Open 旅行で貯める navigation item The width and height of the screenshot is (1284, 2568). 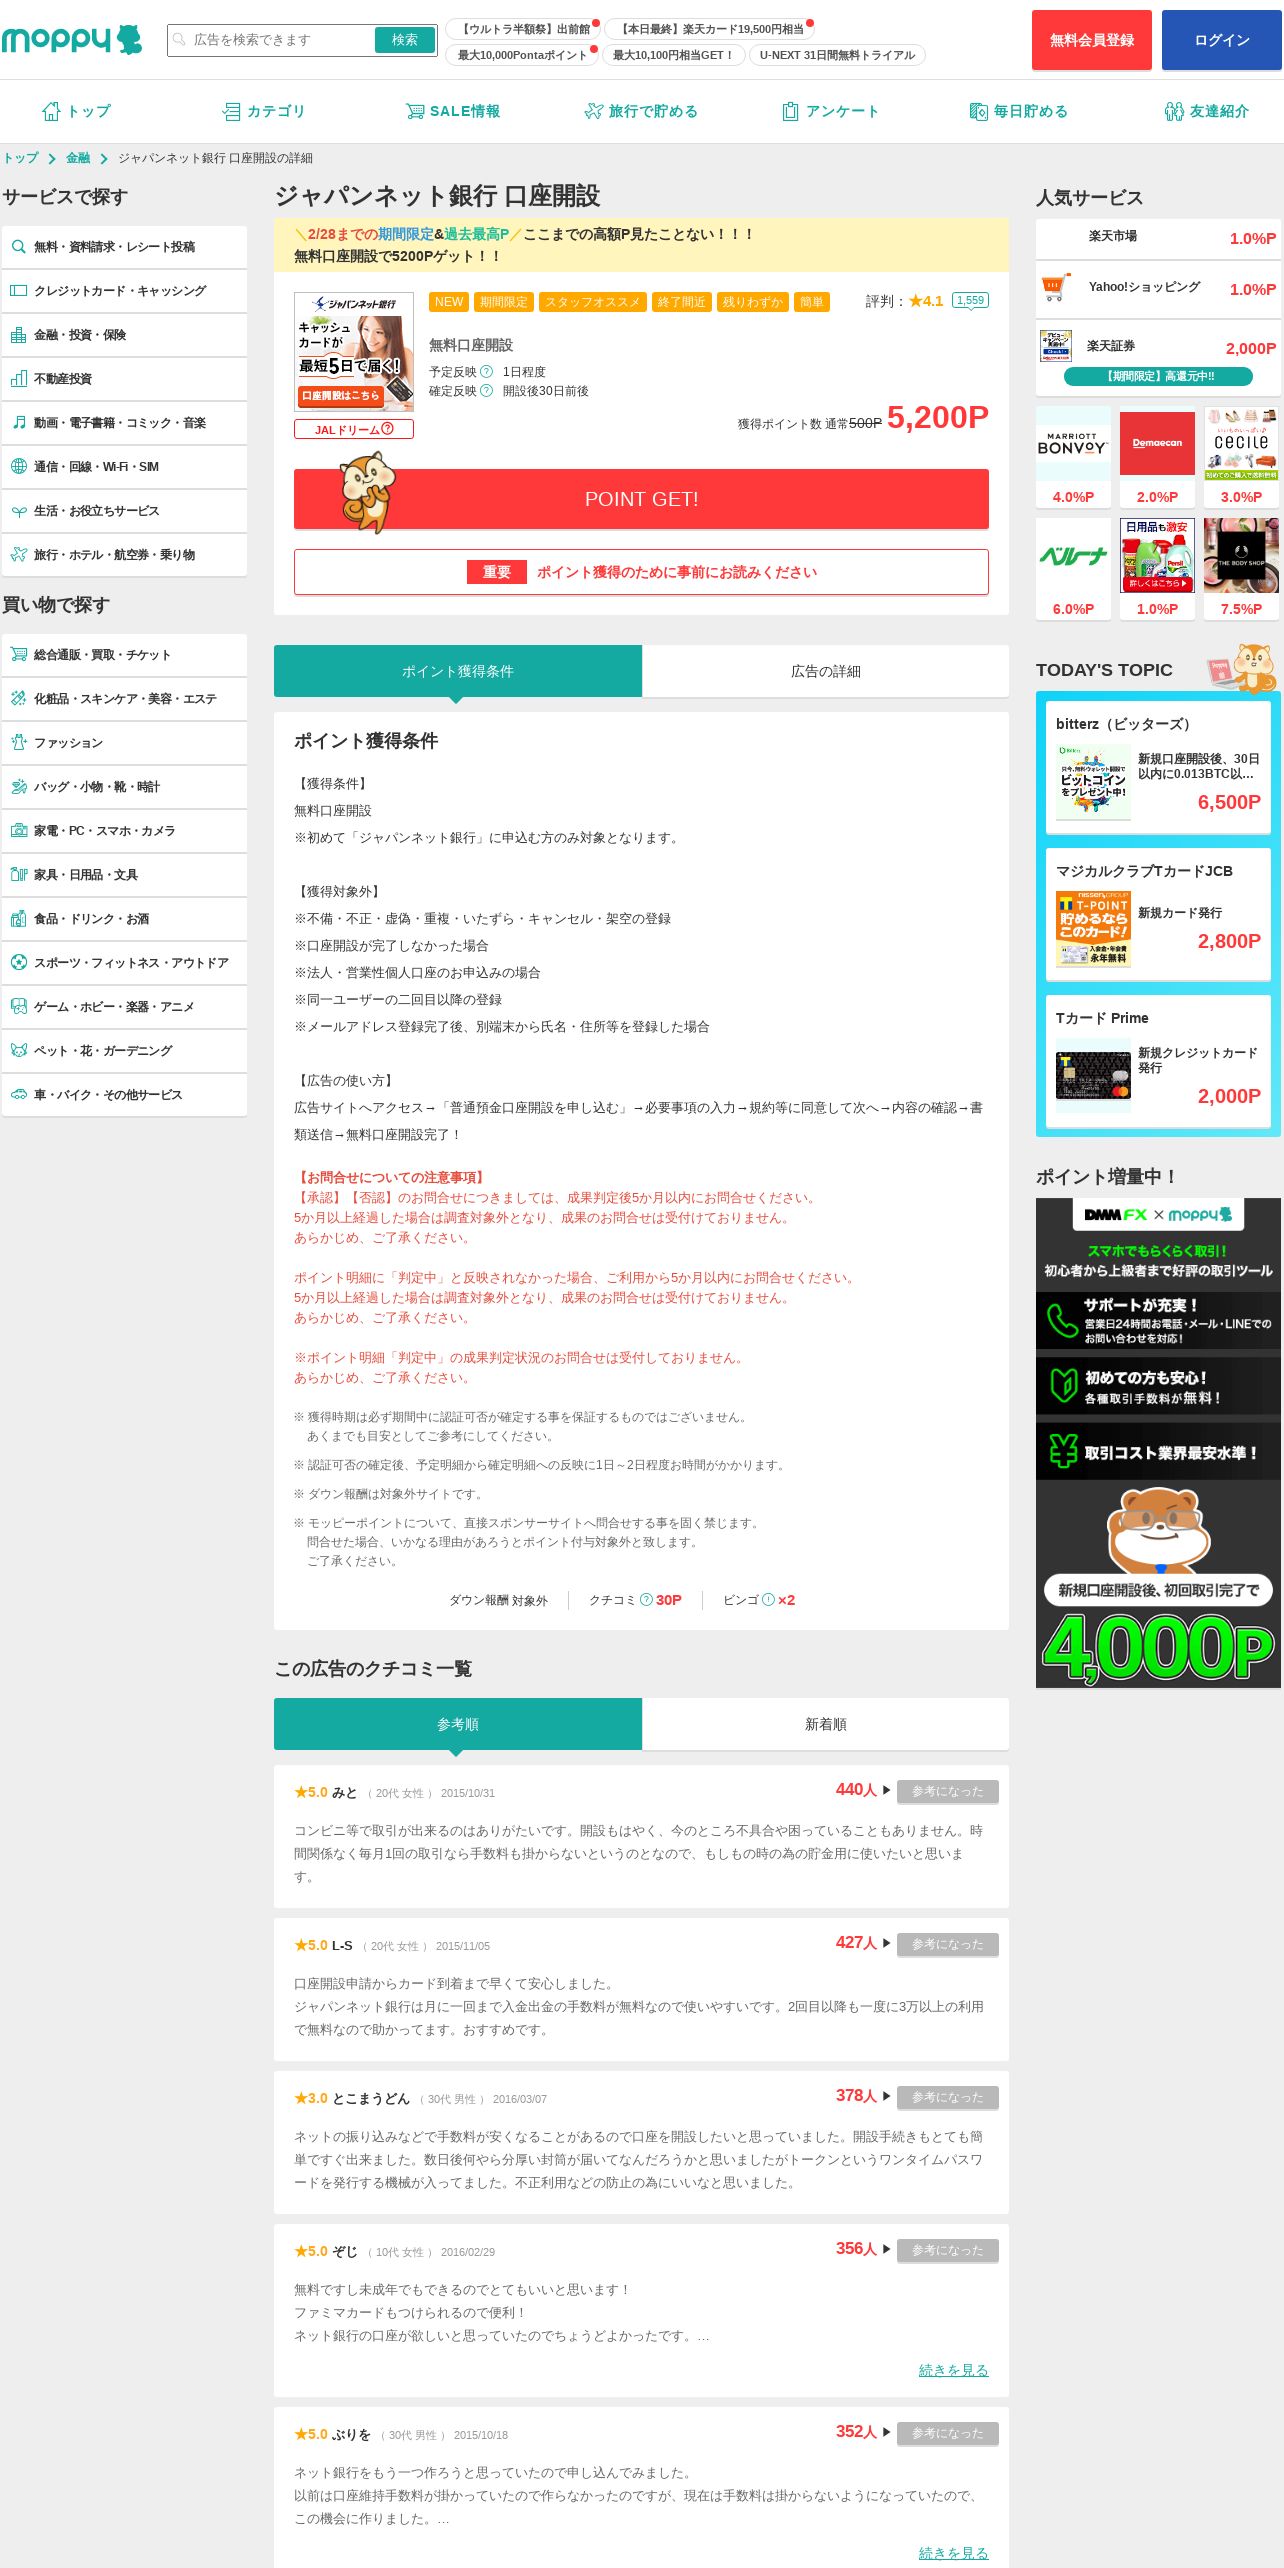tap(640, 111)
